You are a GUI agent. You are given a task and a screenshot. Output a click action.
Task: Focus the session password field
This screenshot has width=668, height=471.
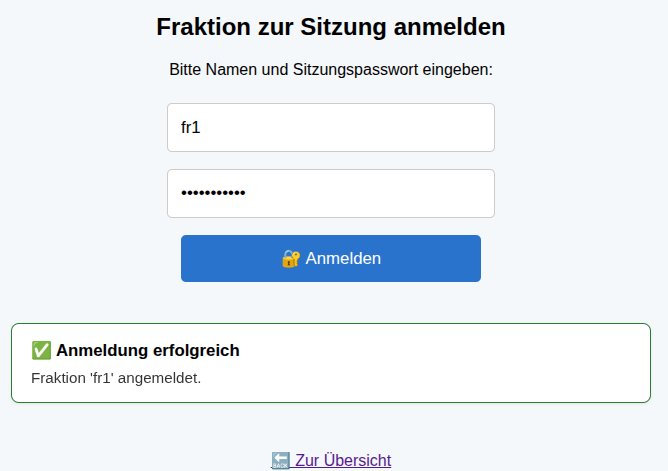pyautogui.click(x=330, y=193)
